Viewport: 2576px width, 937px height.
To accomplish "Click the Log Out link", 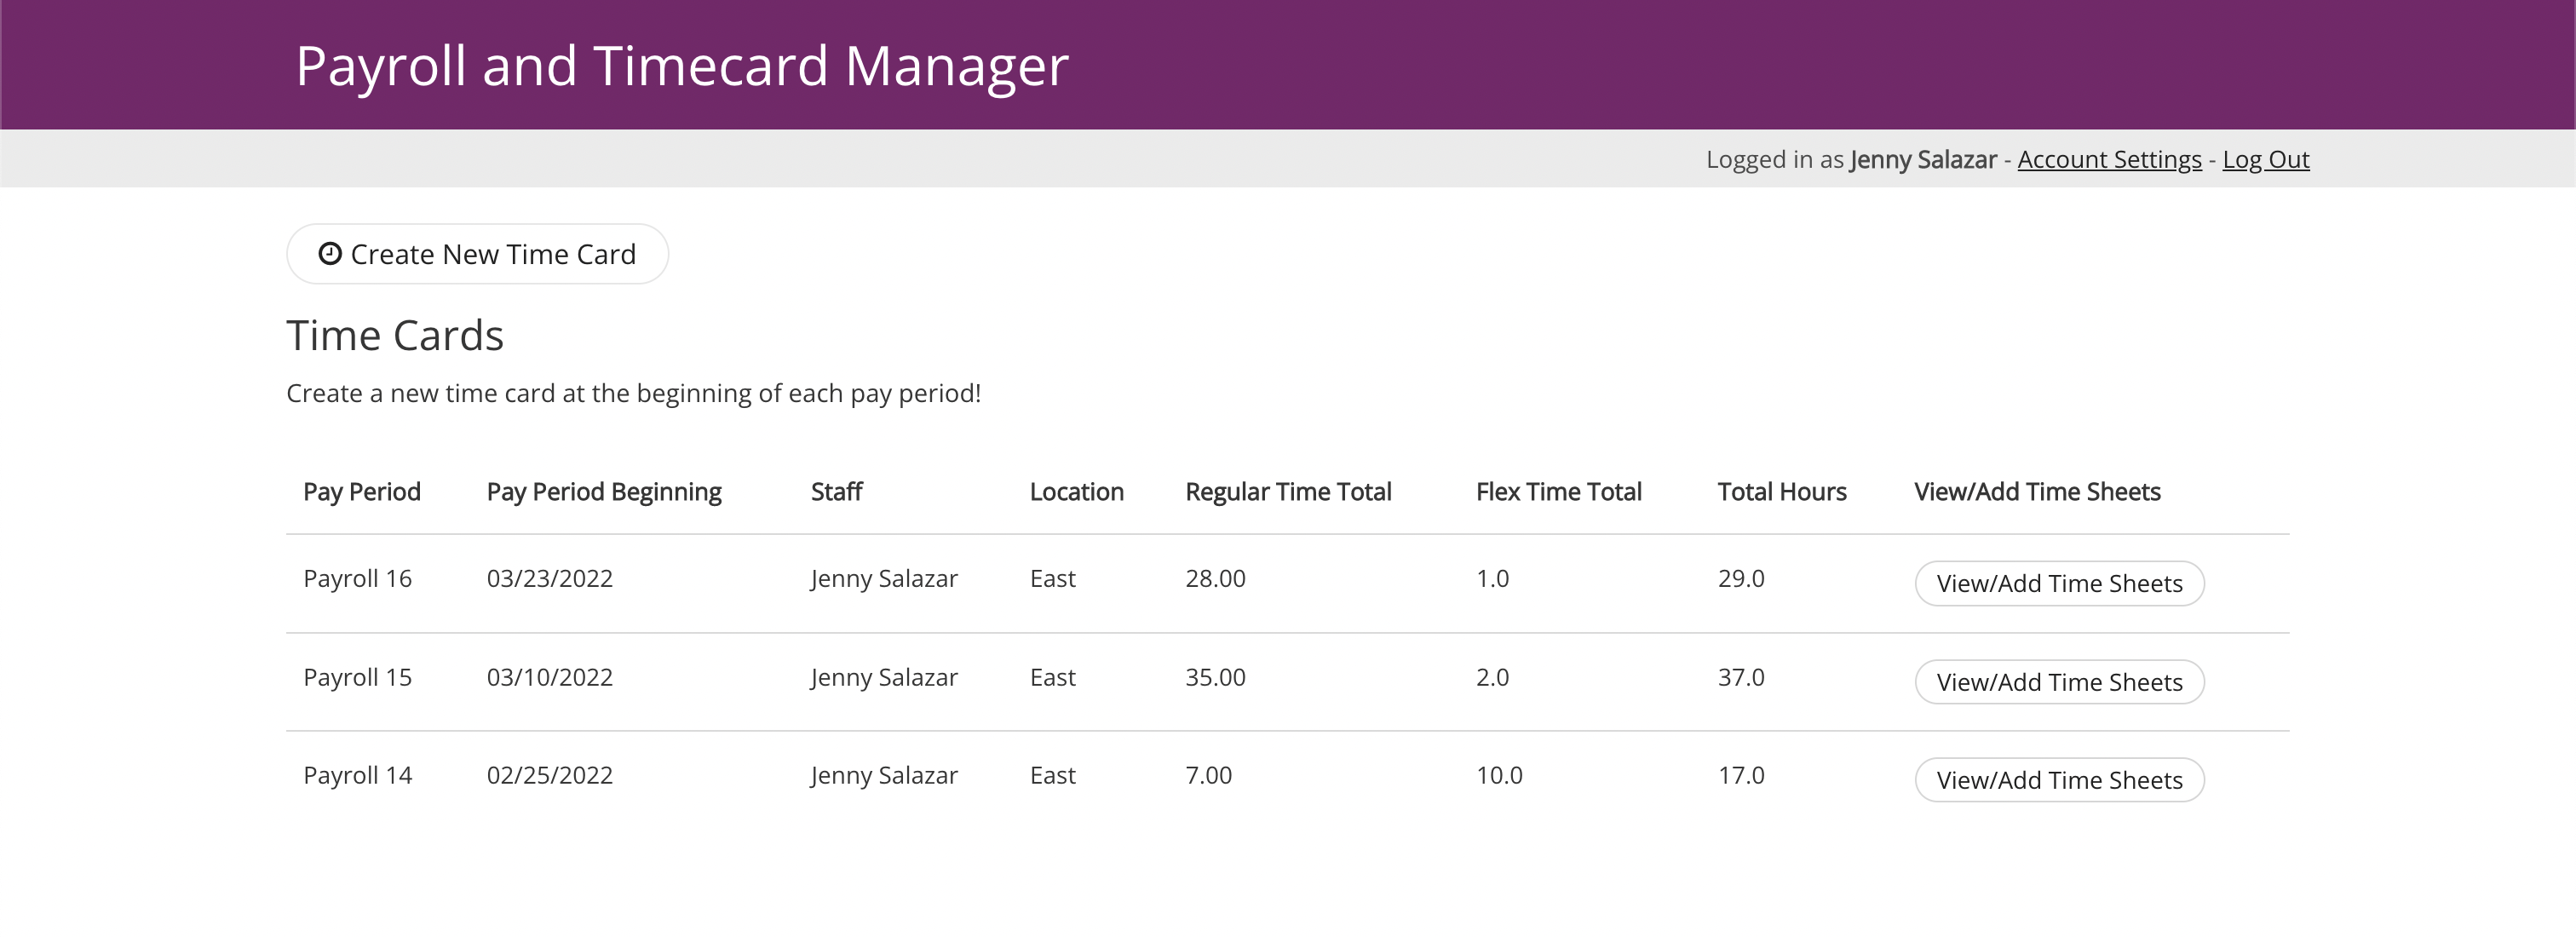I will tap(2265, 160).
